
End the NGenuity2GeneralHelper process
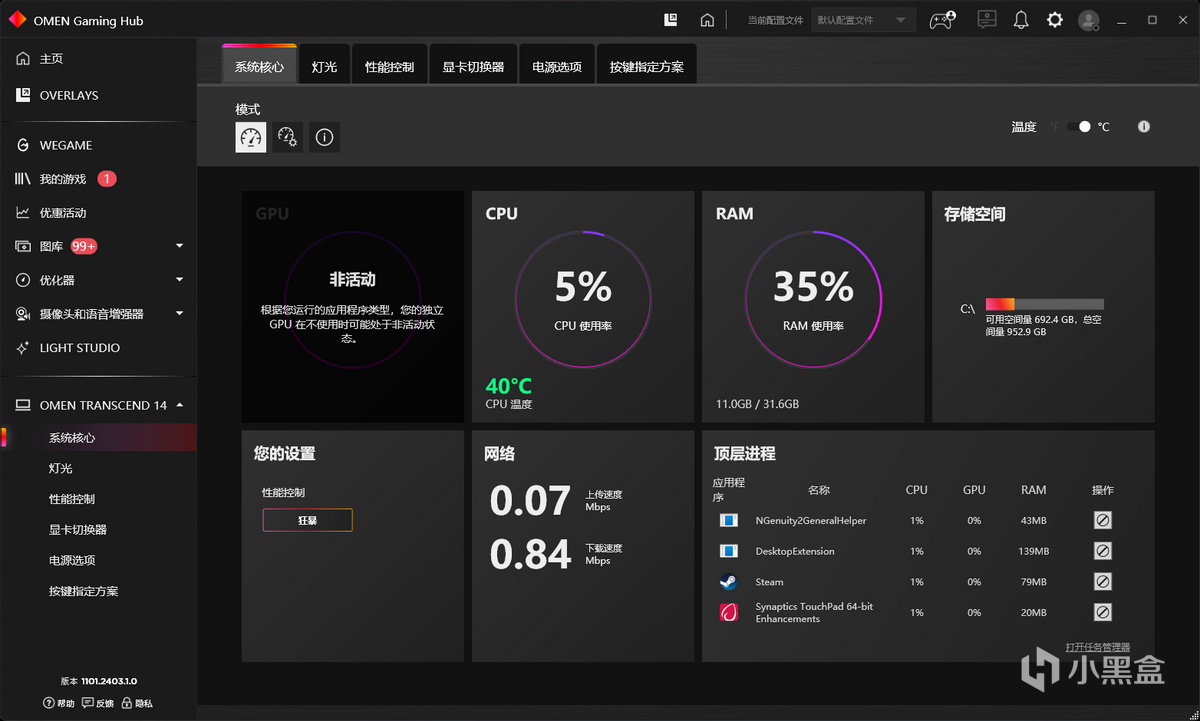click(x=1103, y=520)
